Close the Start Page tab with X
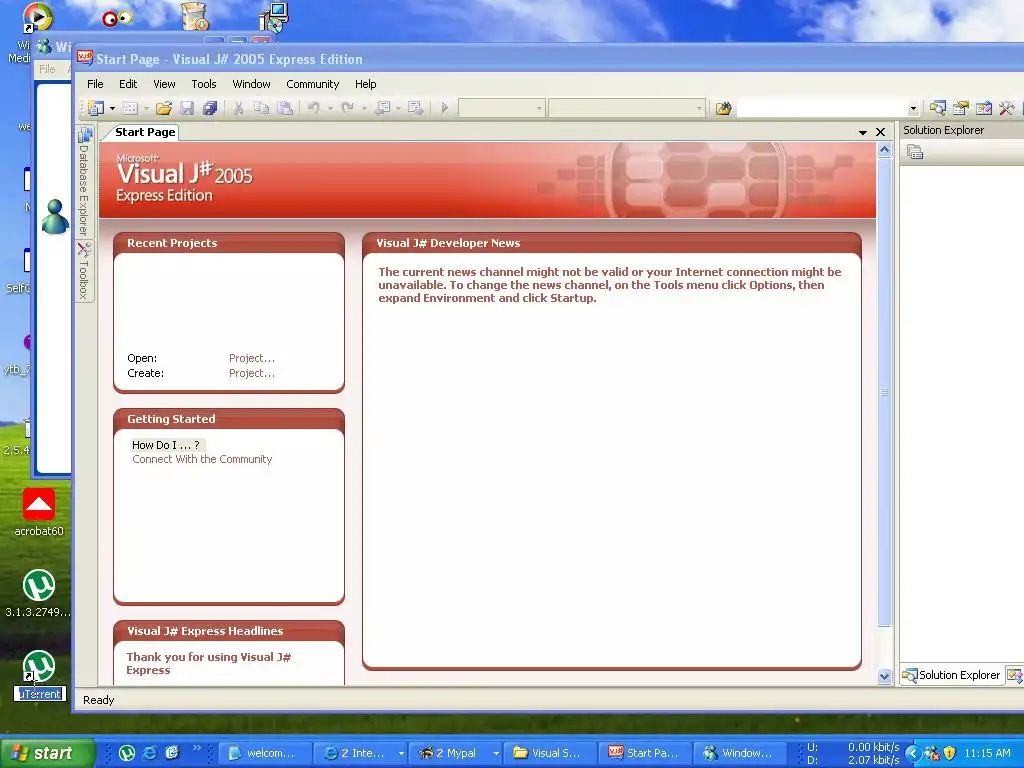Viewport: 1024px width, 768px height. pyautogui.click(x=880, y=132)
